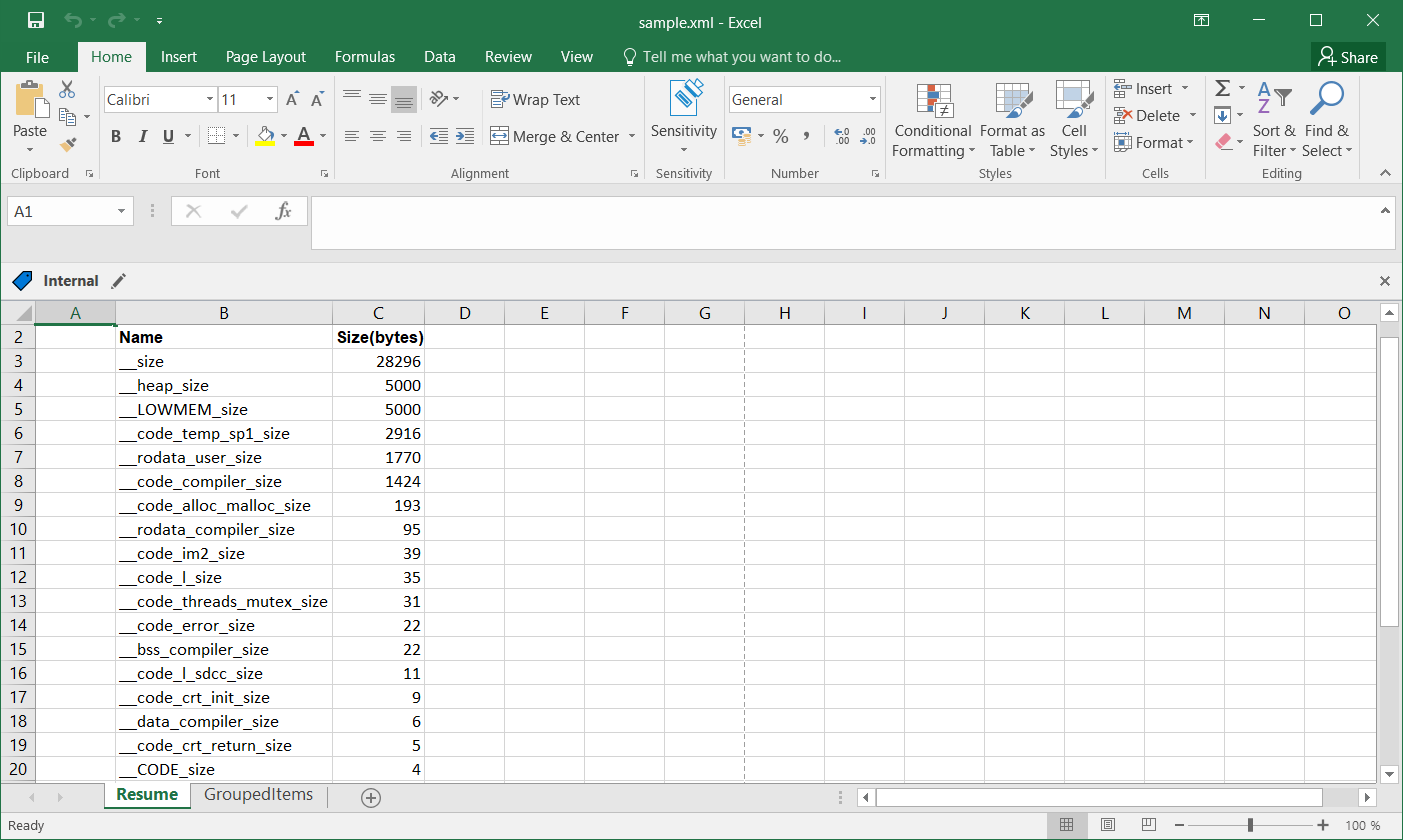Toggle Italic formatting
The height and width of the screenshot is (840, 1403).
coord(143,136)
